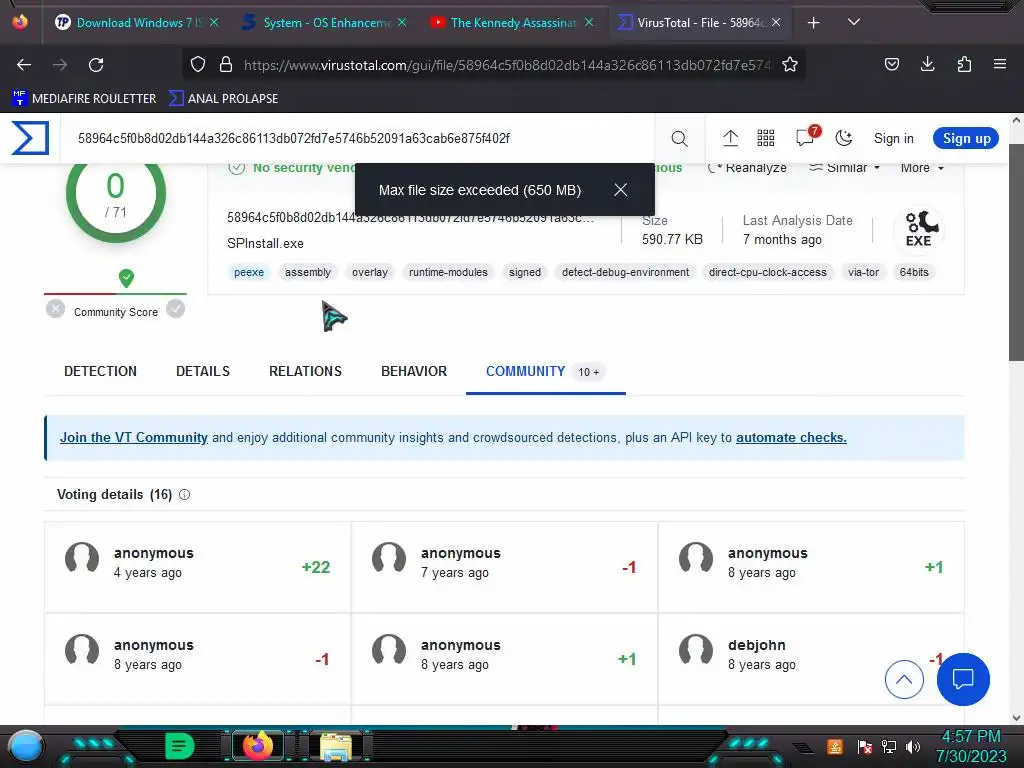This screenshot has width=1024, height=768.
Task: Click the via-tor tag
Action: click(x=863, y=272)
